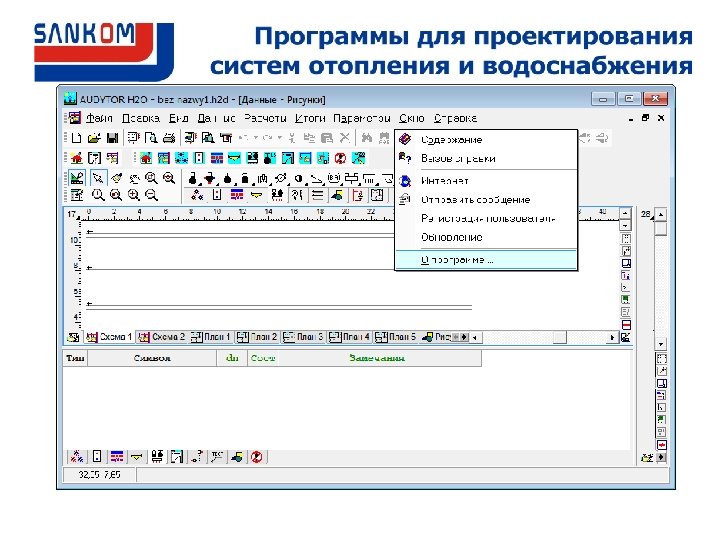Click the Интернет globe icon in menu
The image size is (720, 540).
[x=405, y=181]
